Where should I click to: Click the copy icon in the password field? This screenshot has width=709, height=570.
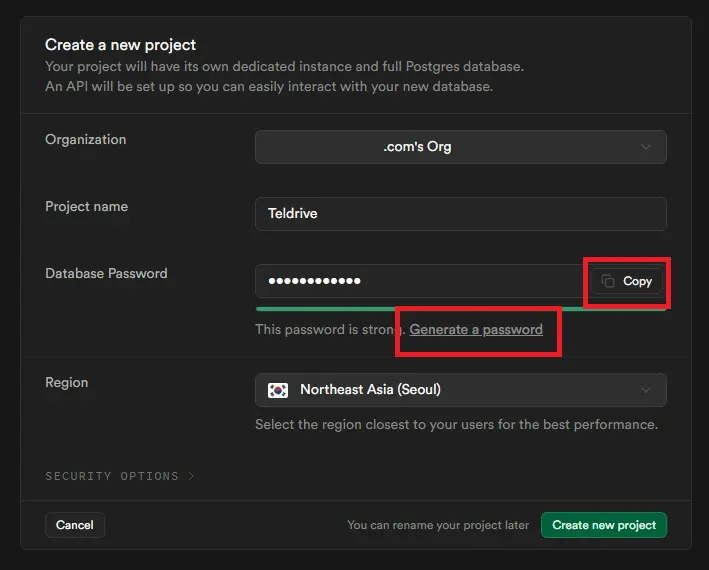[x=608, y=282]
